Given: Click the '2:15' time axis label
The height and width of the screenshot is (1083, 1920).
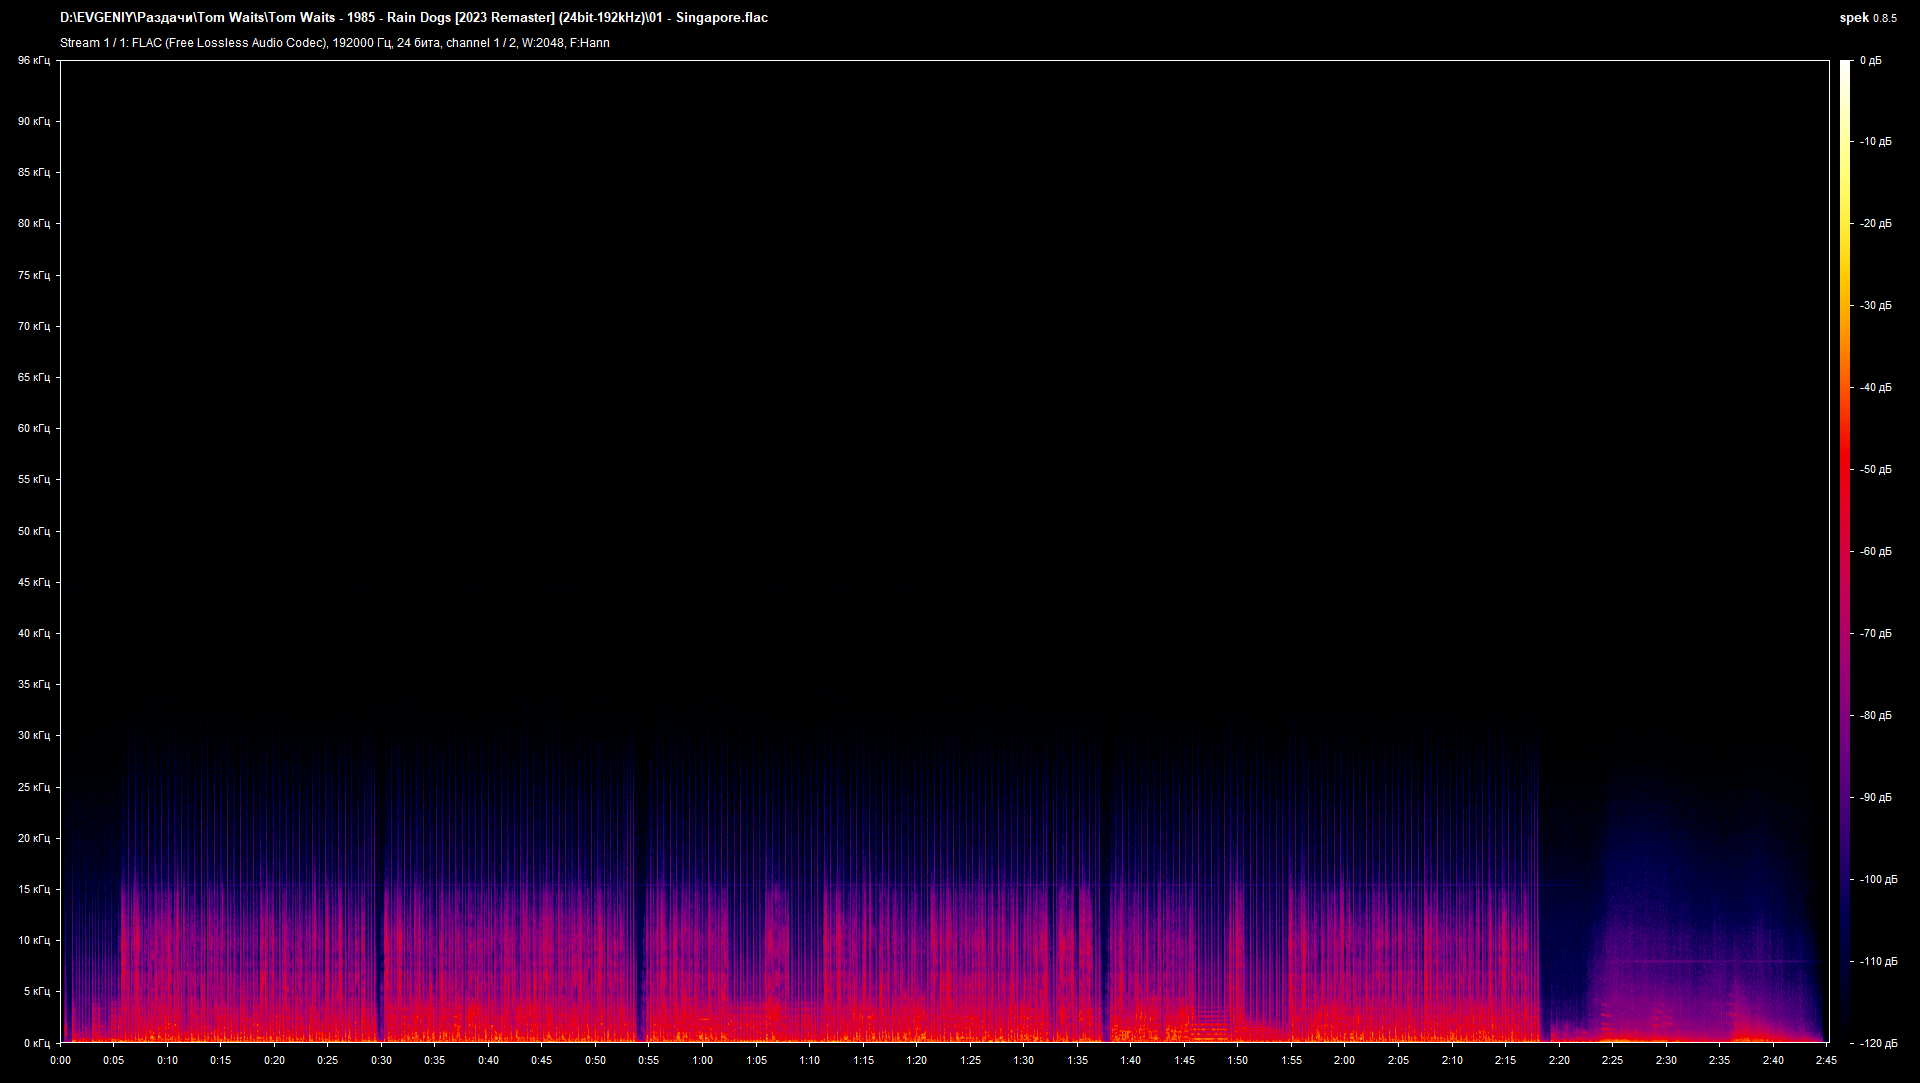Looking at the screenshot, I should click(x=1505, y=1061).
